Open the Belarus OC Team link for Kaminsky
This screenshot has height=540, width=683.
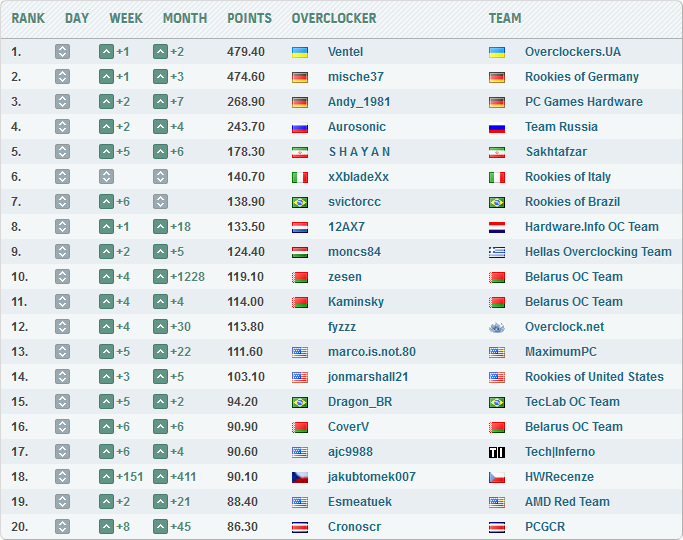click(573, 302)
